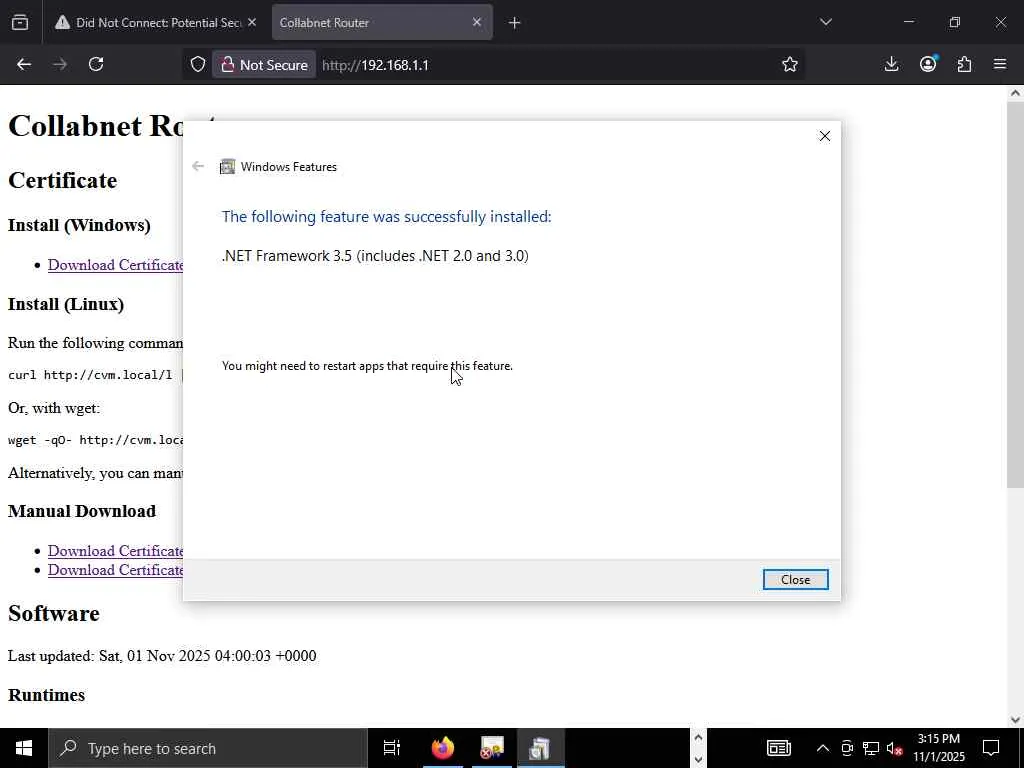Viewport: 1024px width, 768px height.
Task: Select the Collabnet Router tab
Action: [x=372, y=23]
